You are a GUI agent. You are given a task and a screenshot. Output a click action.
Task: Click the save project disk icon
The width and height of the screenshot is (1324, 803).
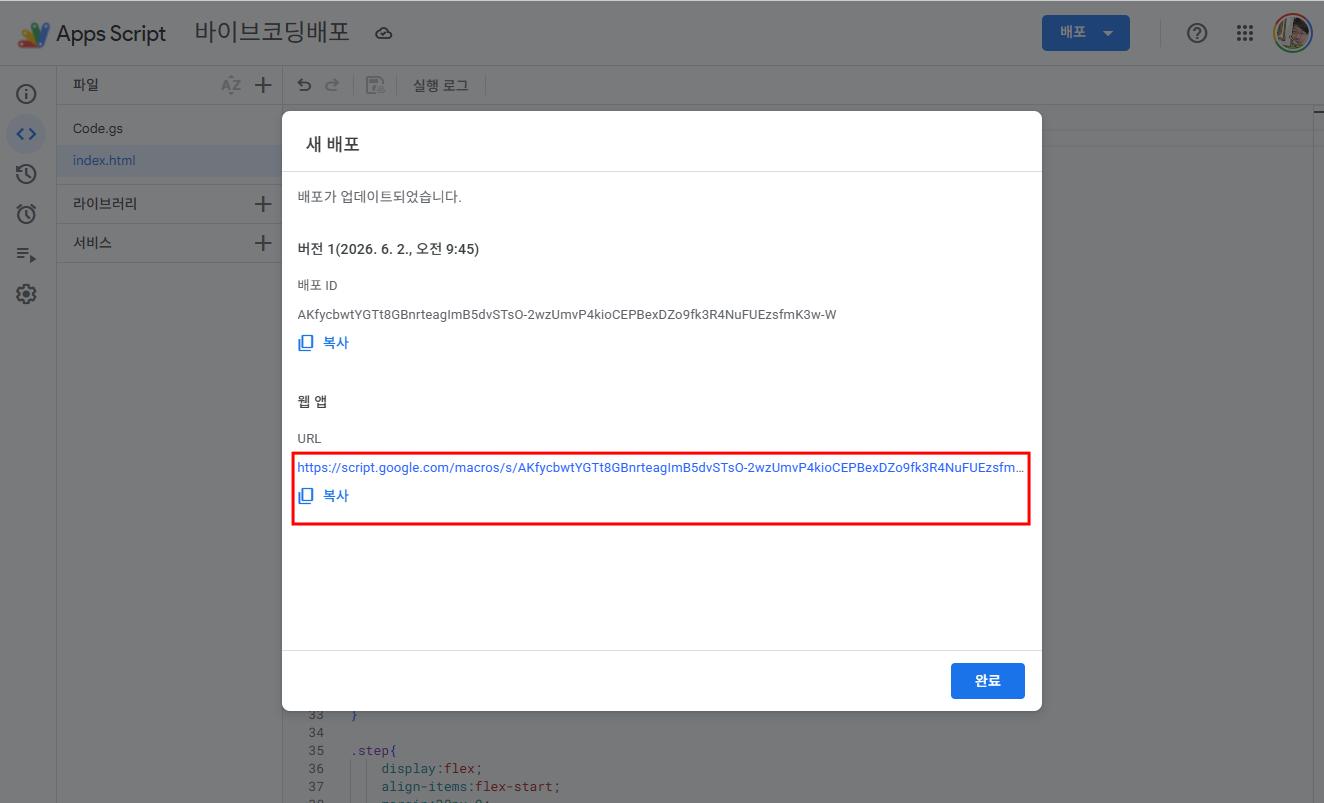coord(375,85)
